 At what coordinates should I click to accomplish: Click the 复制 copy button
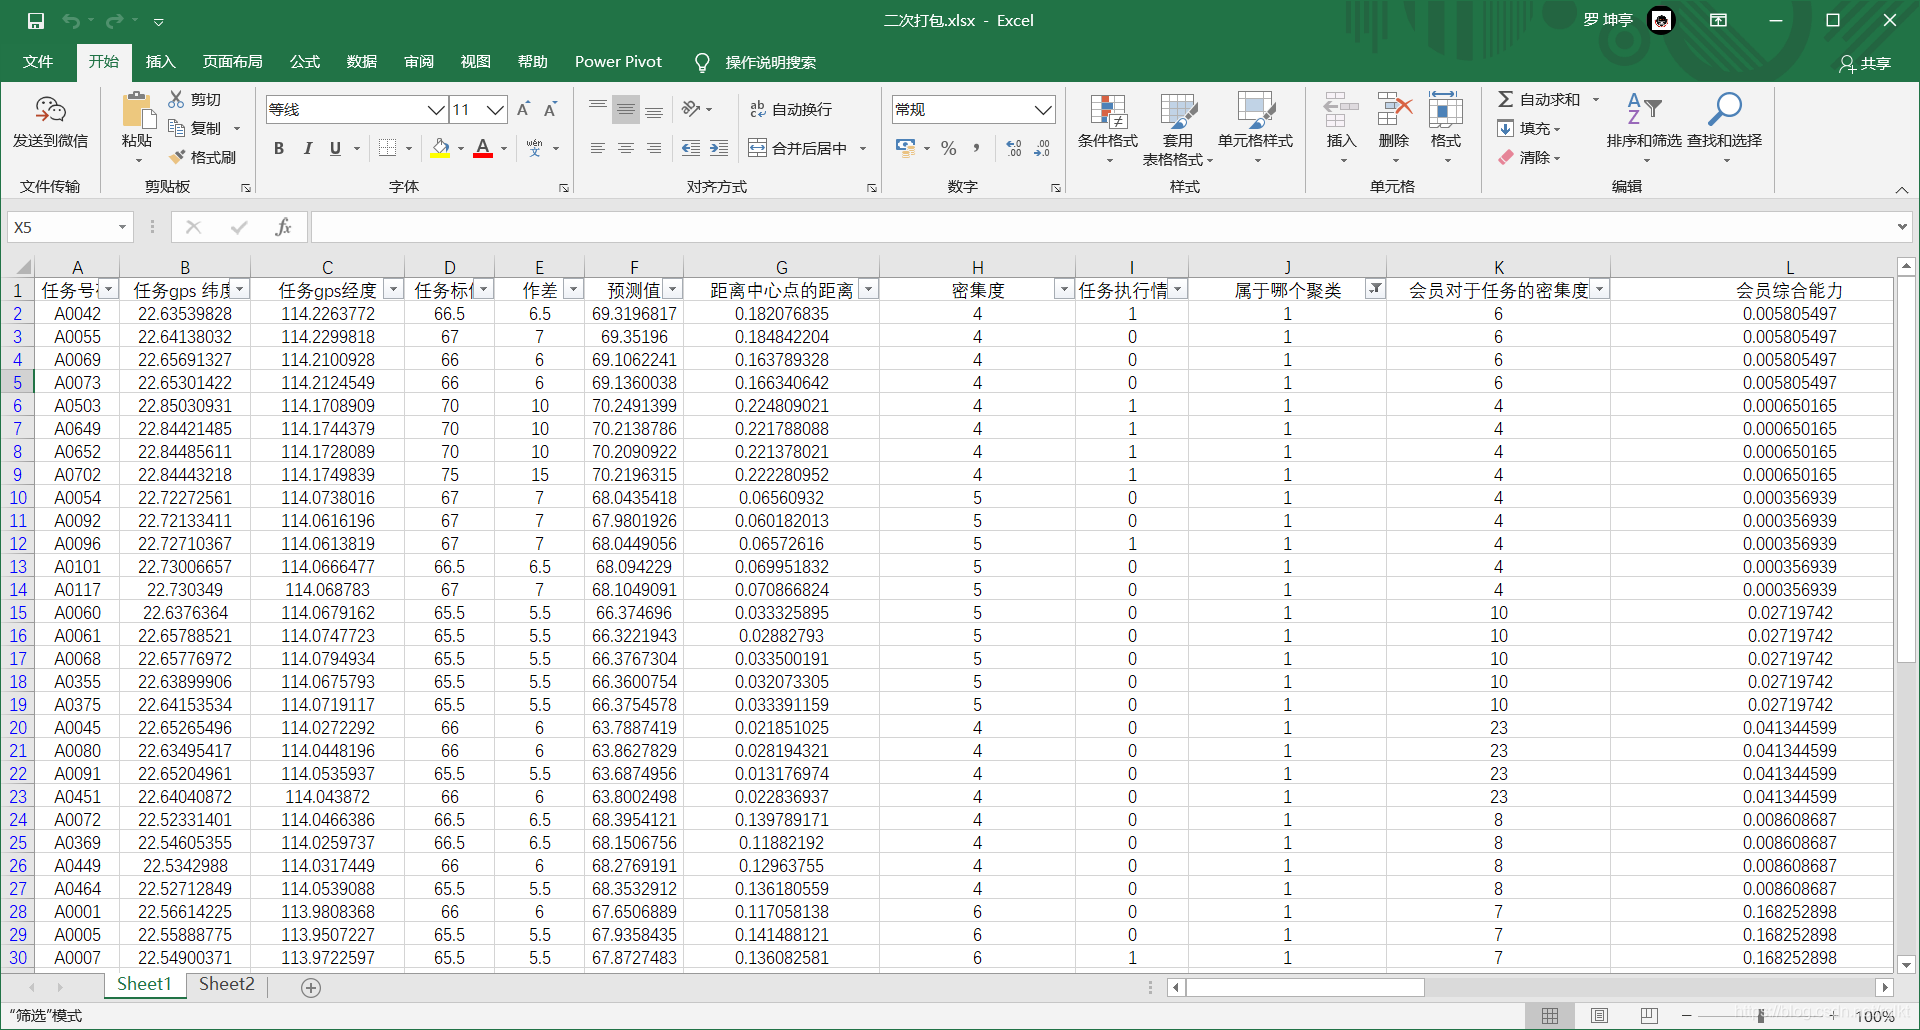coord(195,128)
